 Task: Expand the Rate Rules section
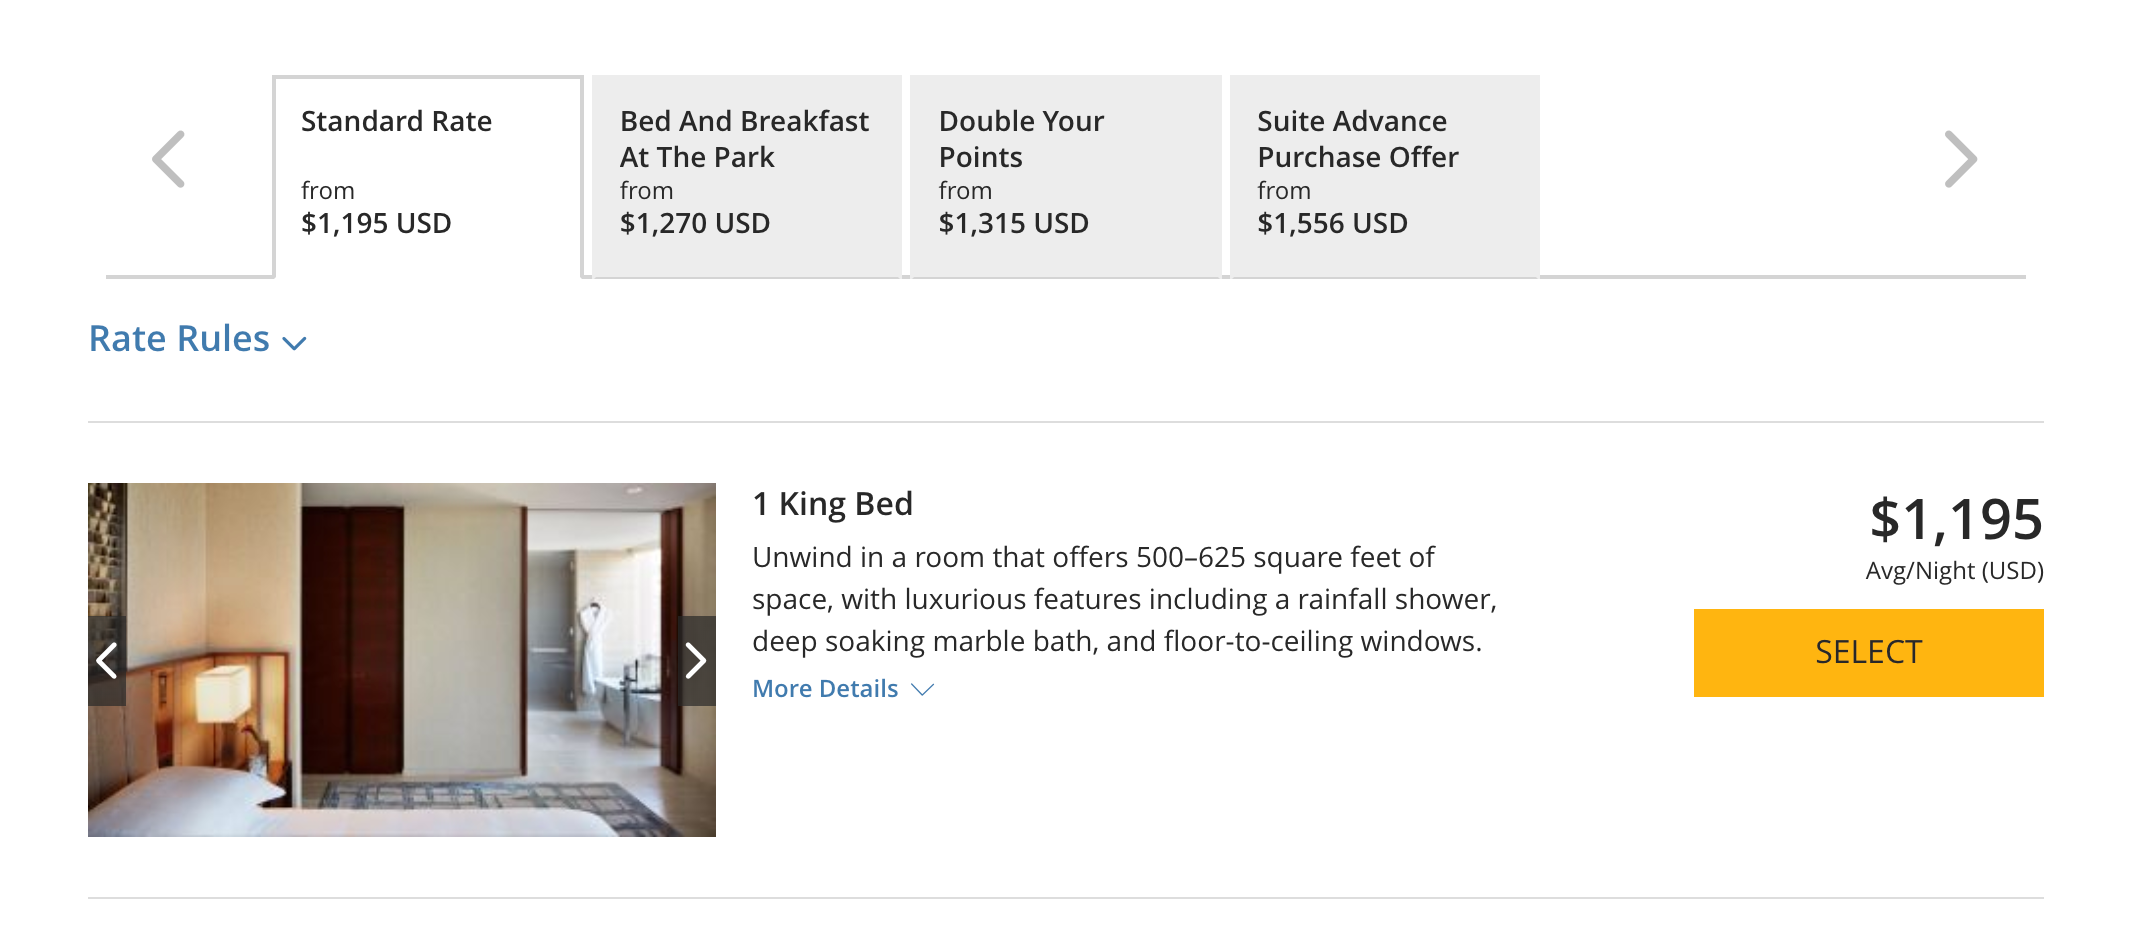tap(180, 339)
